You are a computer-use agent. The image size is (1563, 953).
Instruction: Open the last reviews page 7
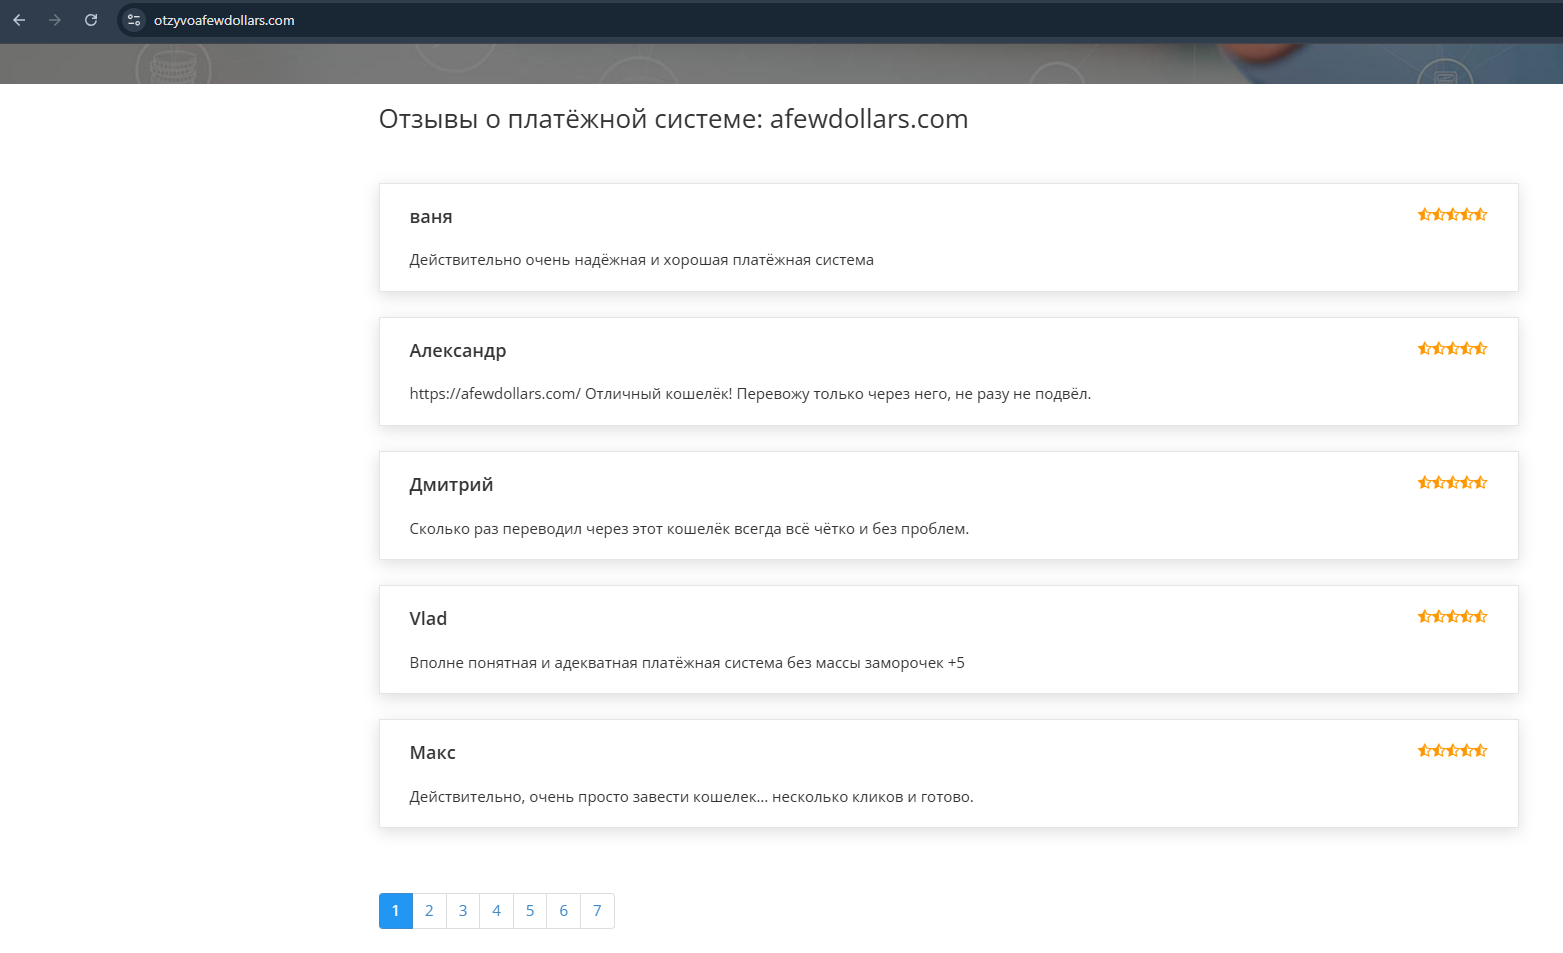tap(597, 911)
